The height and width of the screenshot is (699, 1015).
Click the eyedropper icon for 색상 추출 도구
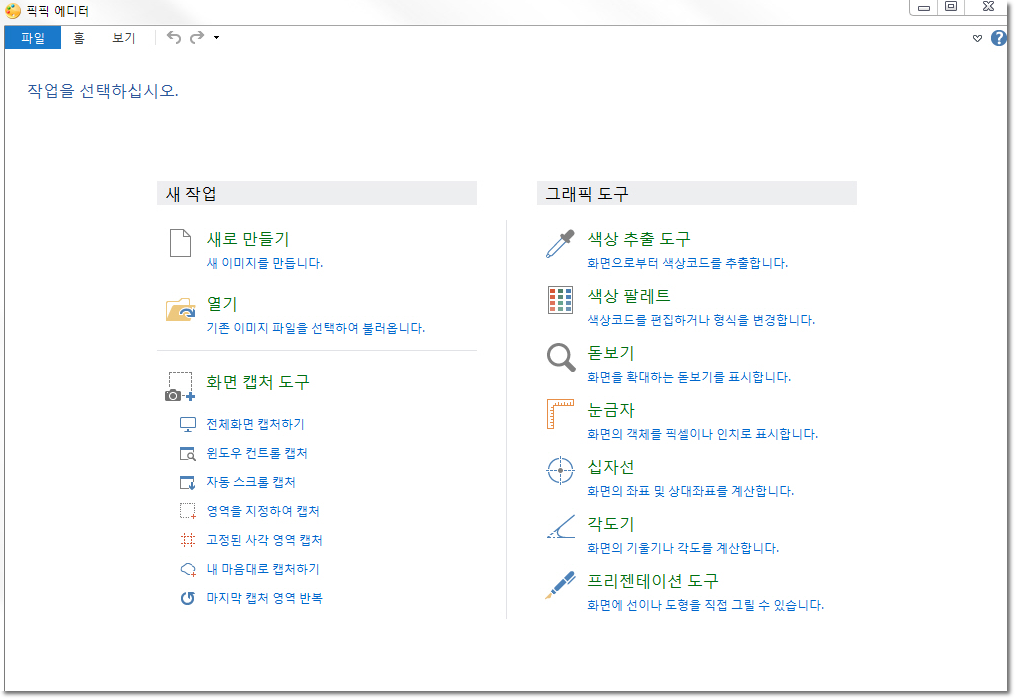coord(560,244)
